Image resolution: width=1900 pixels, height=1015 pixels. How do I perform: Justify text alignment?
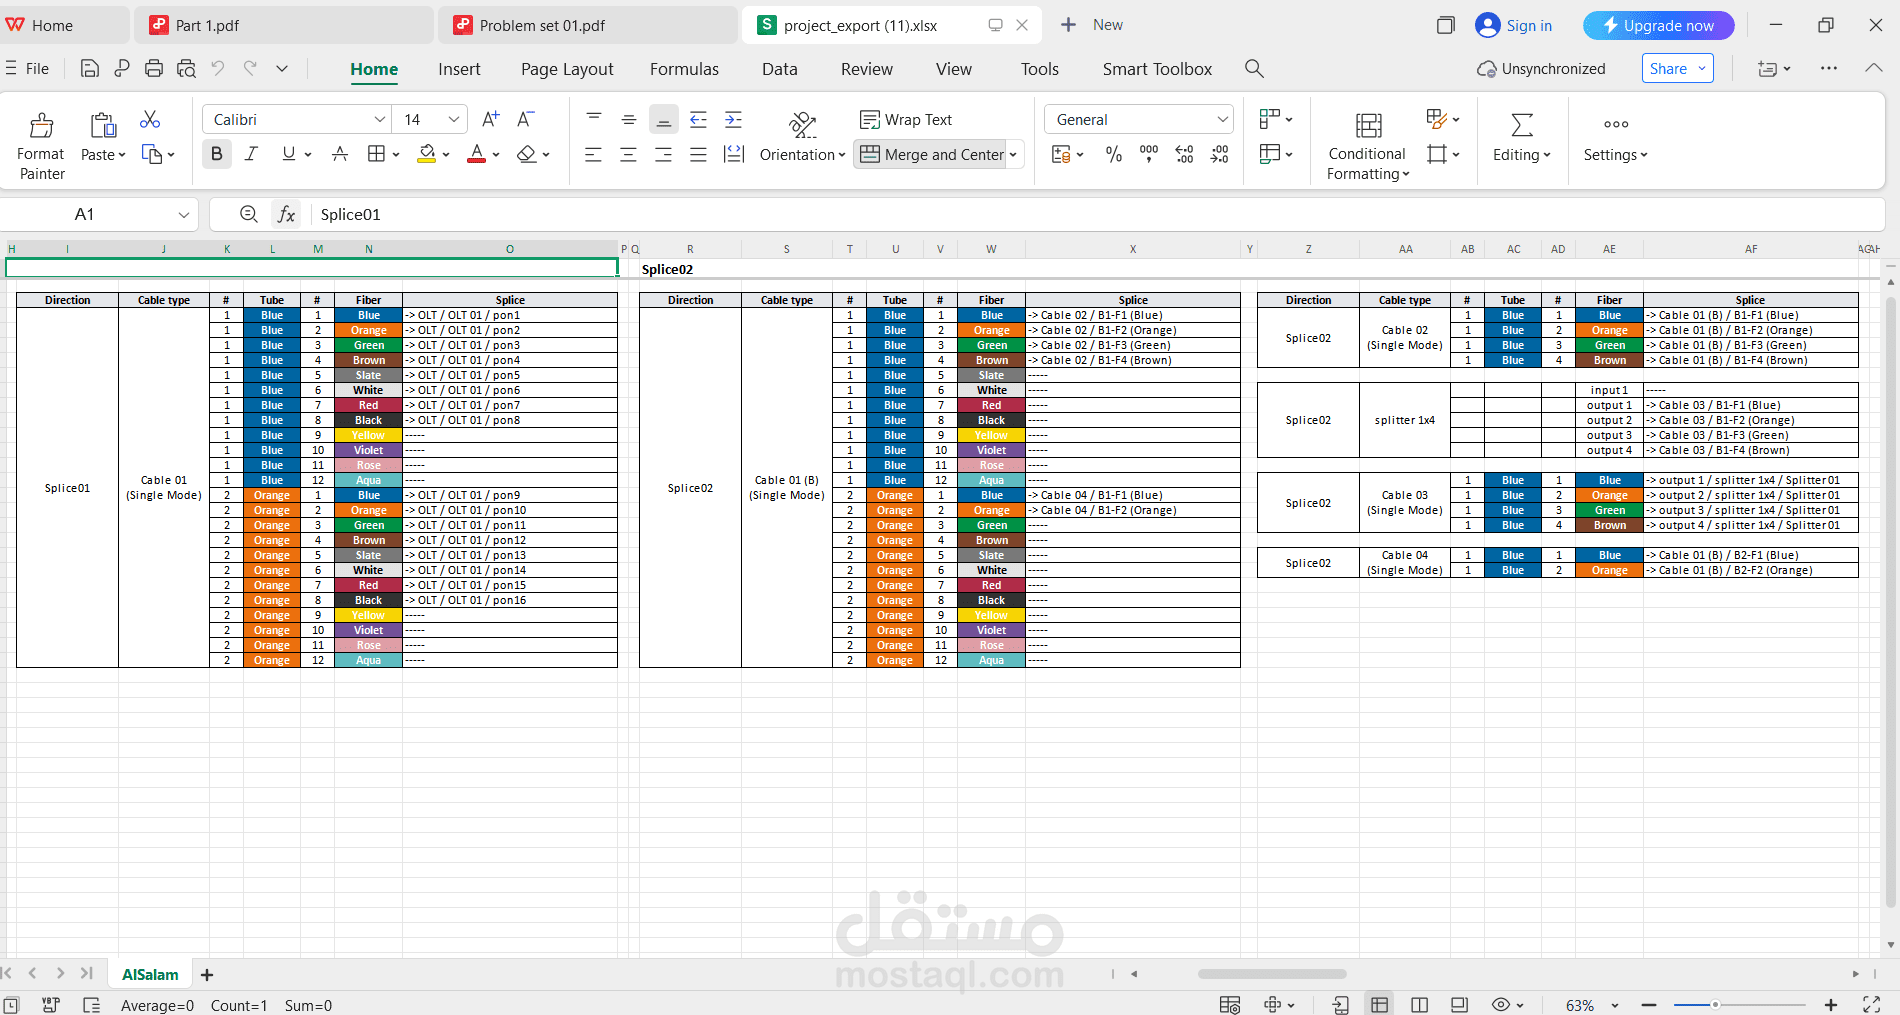(698, 154)
